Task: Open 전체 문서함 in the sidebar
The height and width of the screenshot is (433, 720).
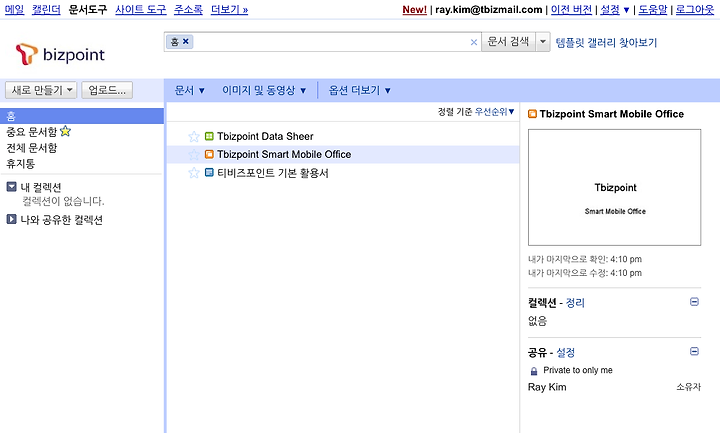Action: (x=31, y=148)
